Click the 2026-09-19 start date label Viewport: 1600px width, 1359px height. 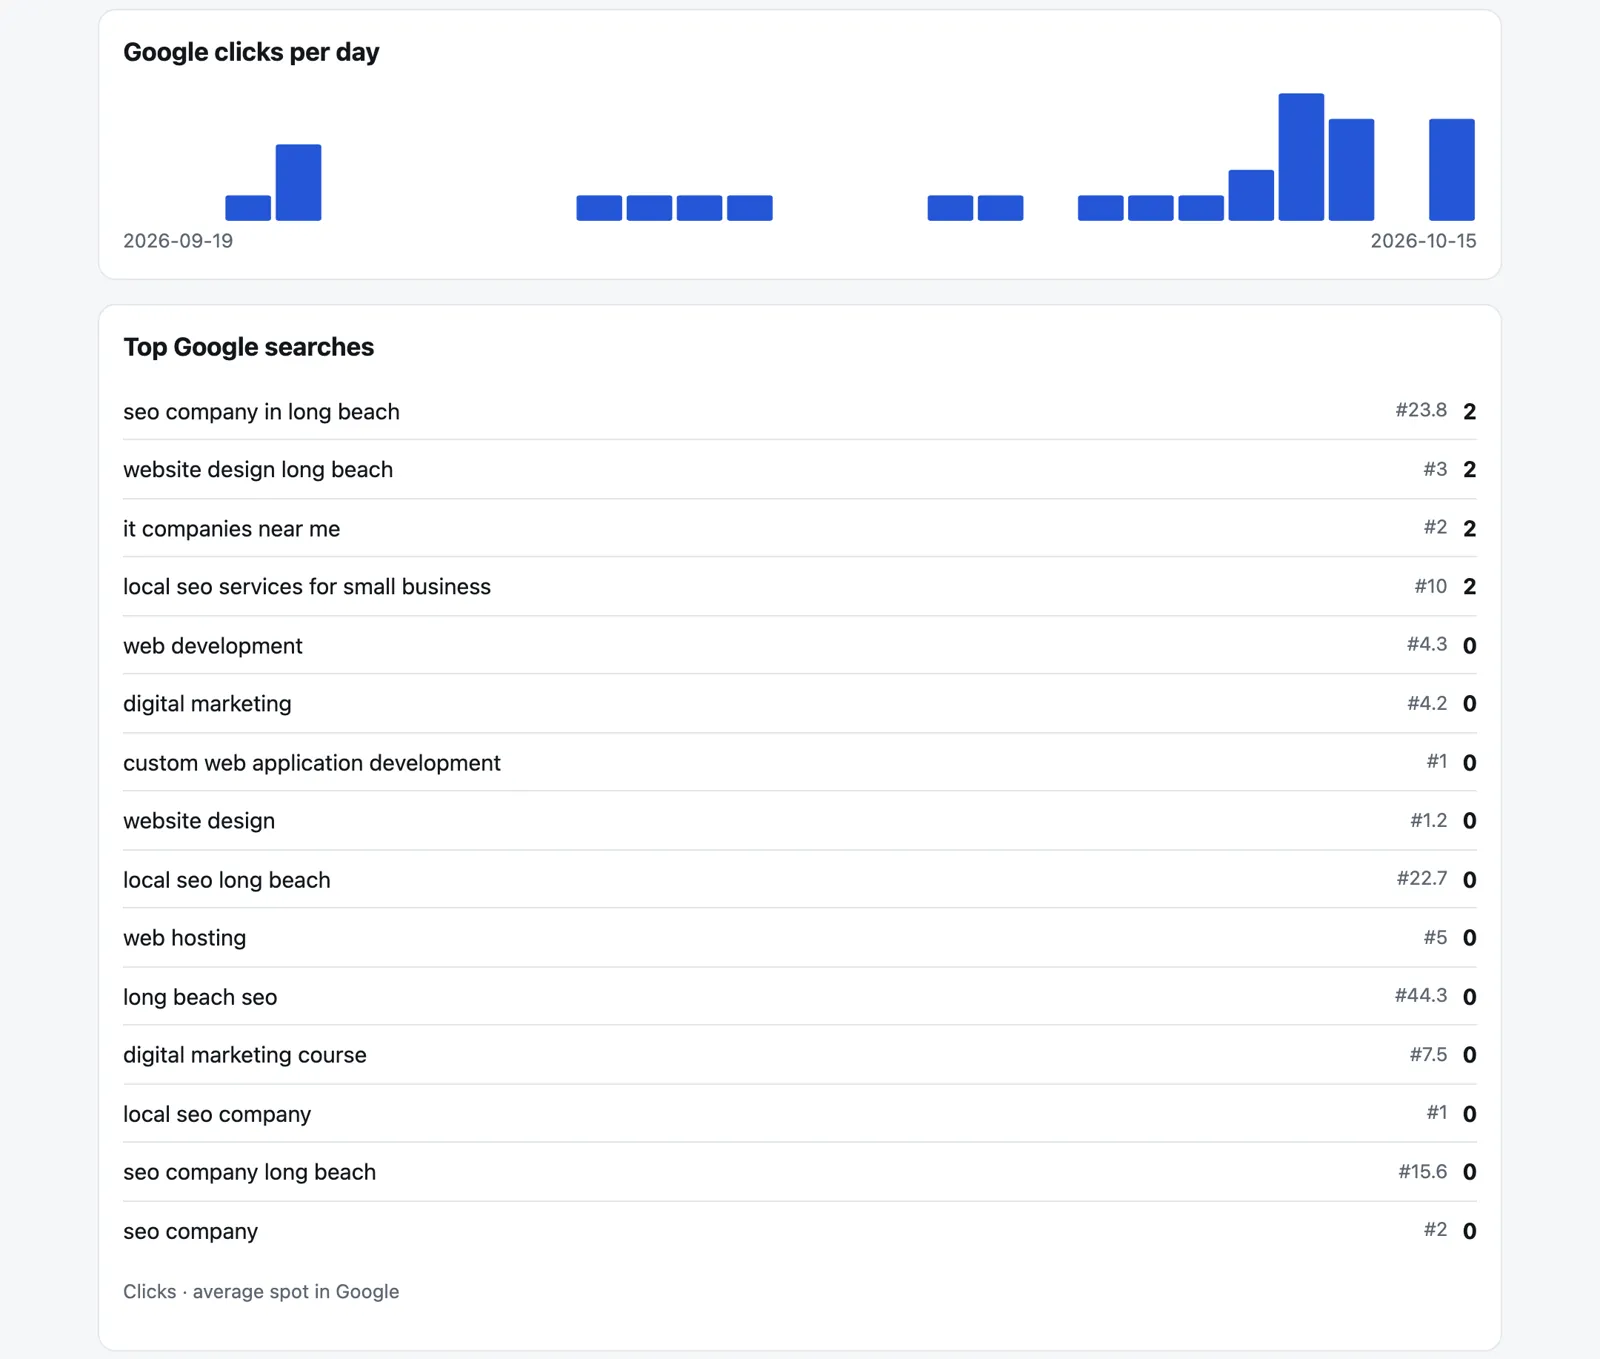click(178, 241)
